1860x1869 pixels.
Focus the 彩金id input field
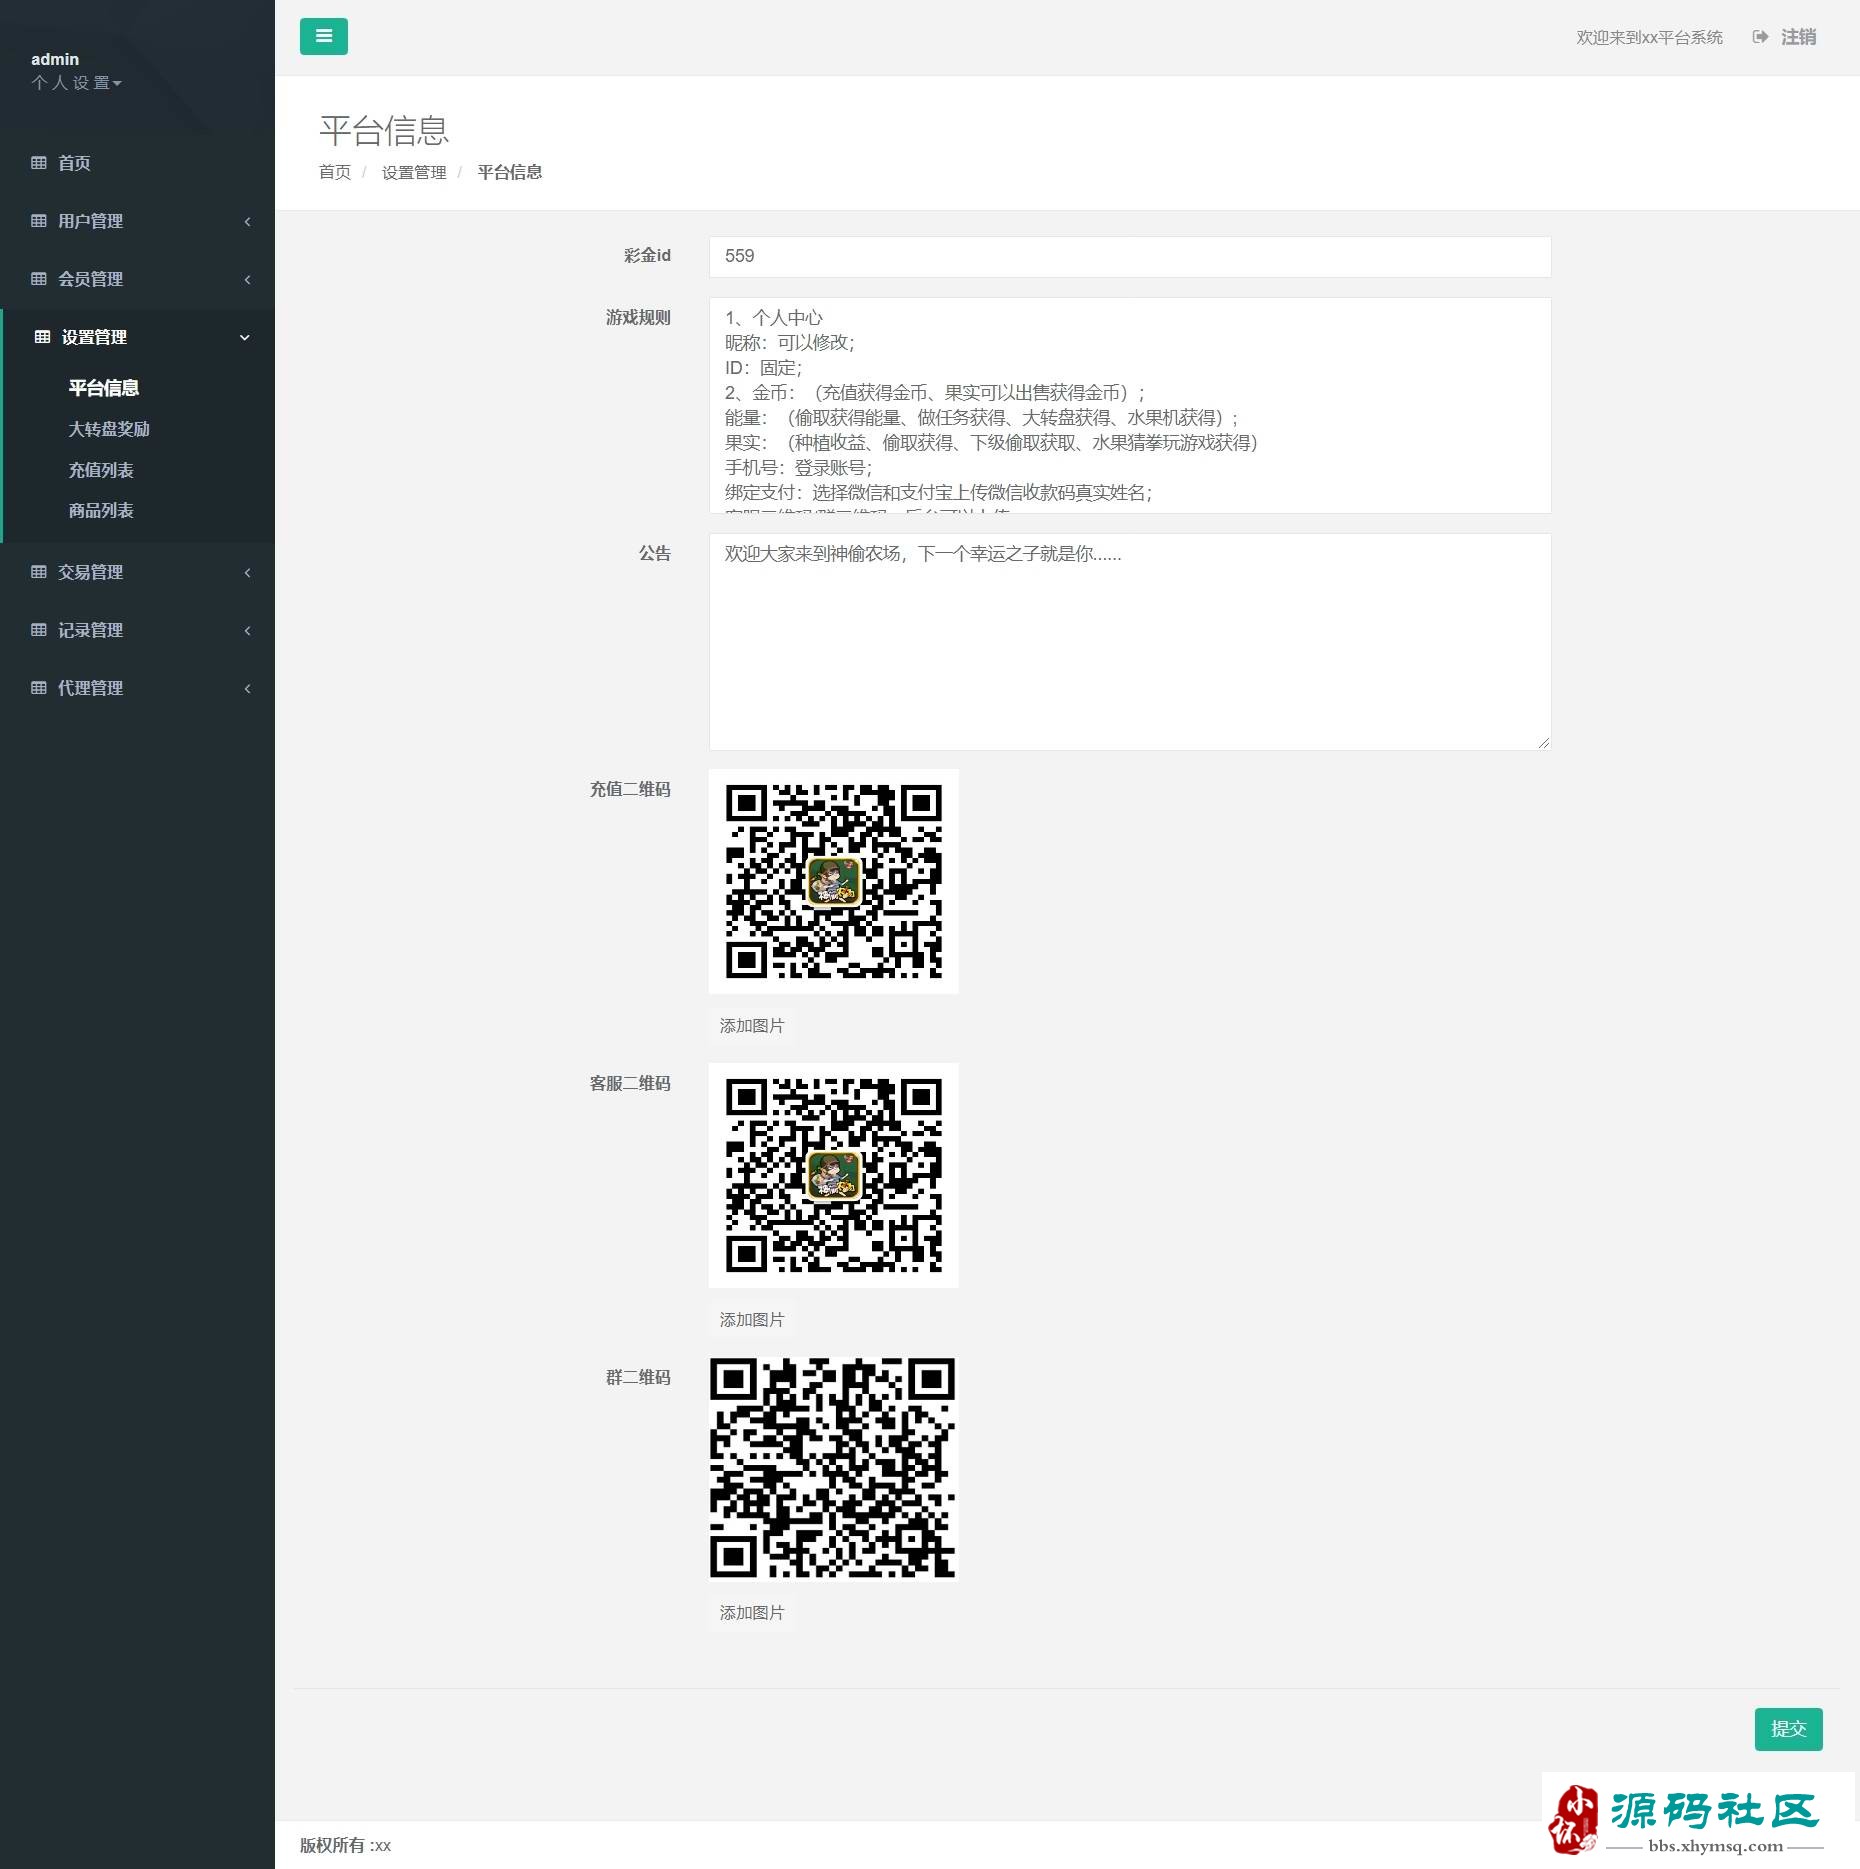[1130, 257]
